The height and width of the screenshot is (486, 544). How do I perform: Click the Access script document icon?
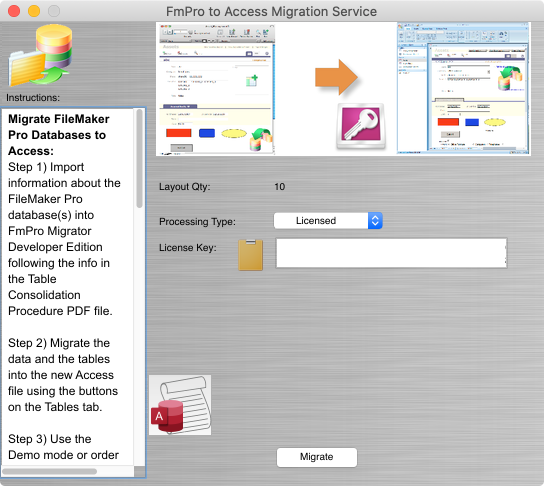[180, 405]
